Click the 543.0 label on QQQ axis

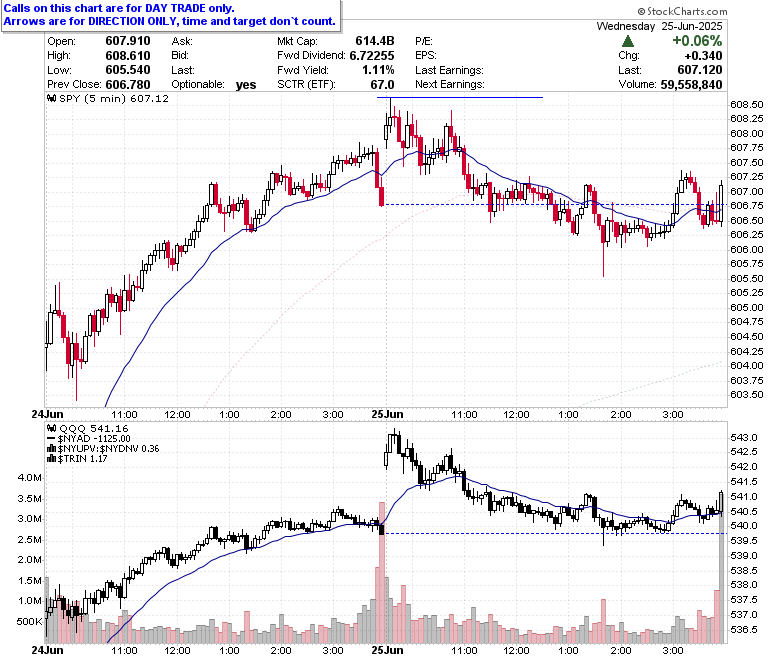pyautogui.click(x=744, y=438)
